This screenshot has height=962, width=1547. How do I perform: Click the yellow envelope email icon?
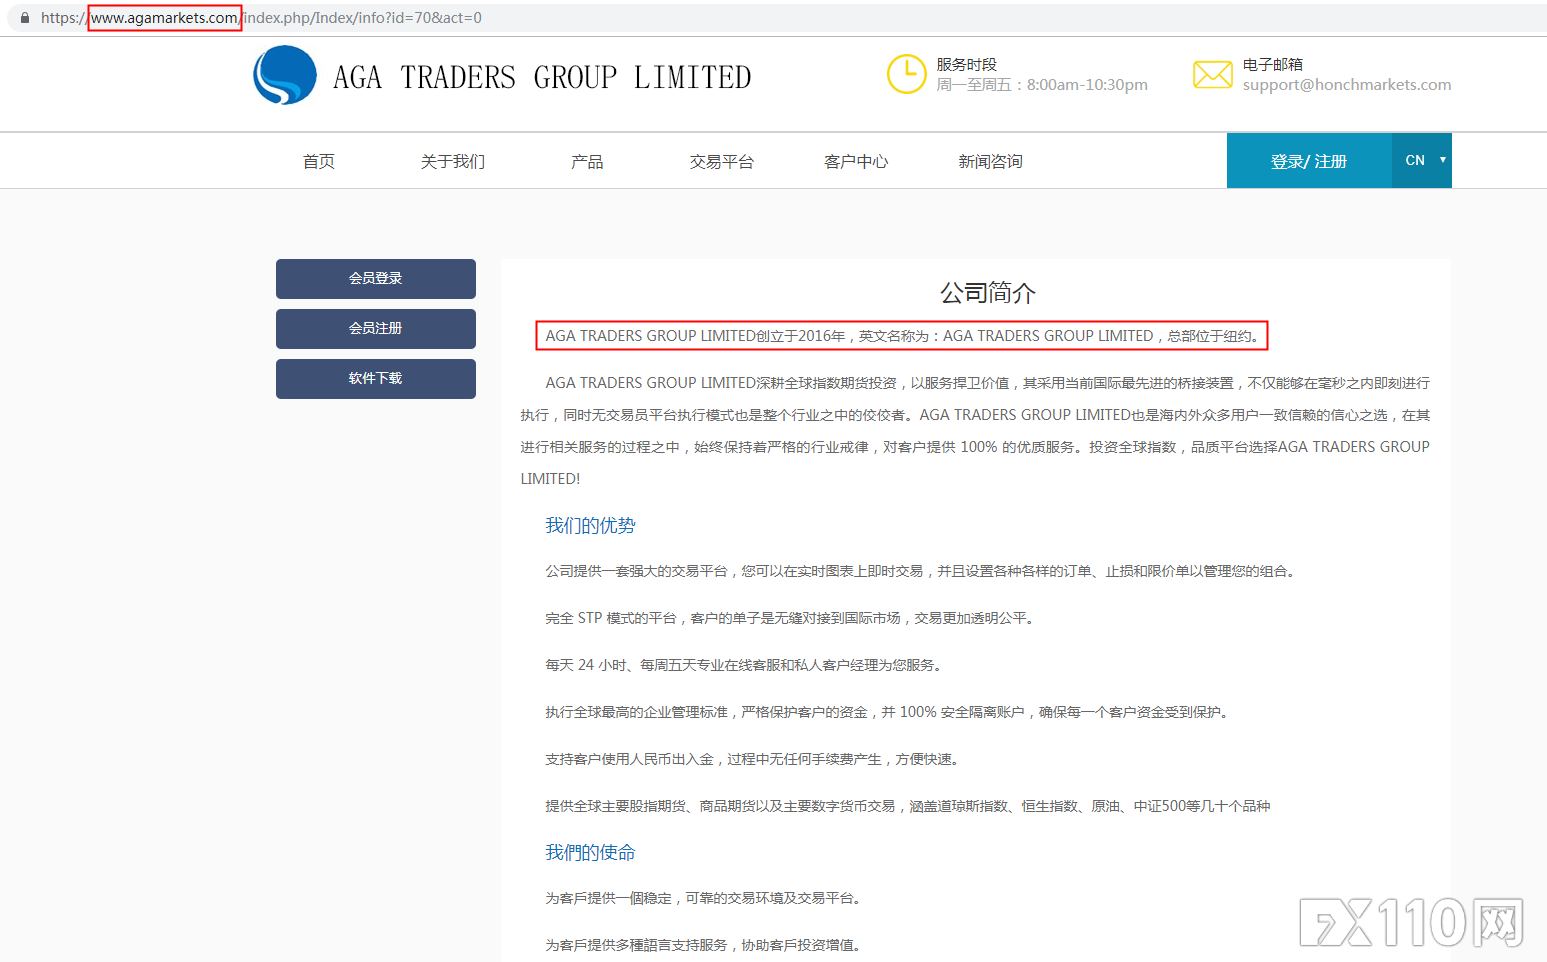tap(1213, 74)
